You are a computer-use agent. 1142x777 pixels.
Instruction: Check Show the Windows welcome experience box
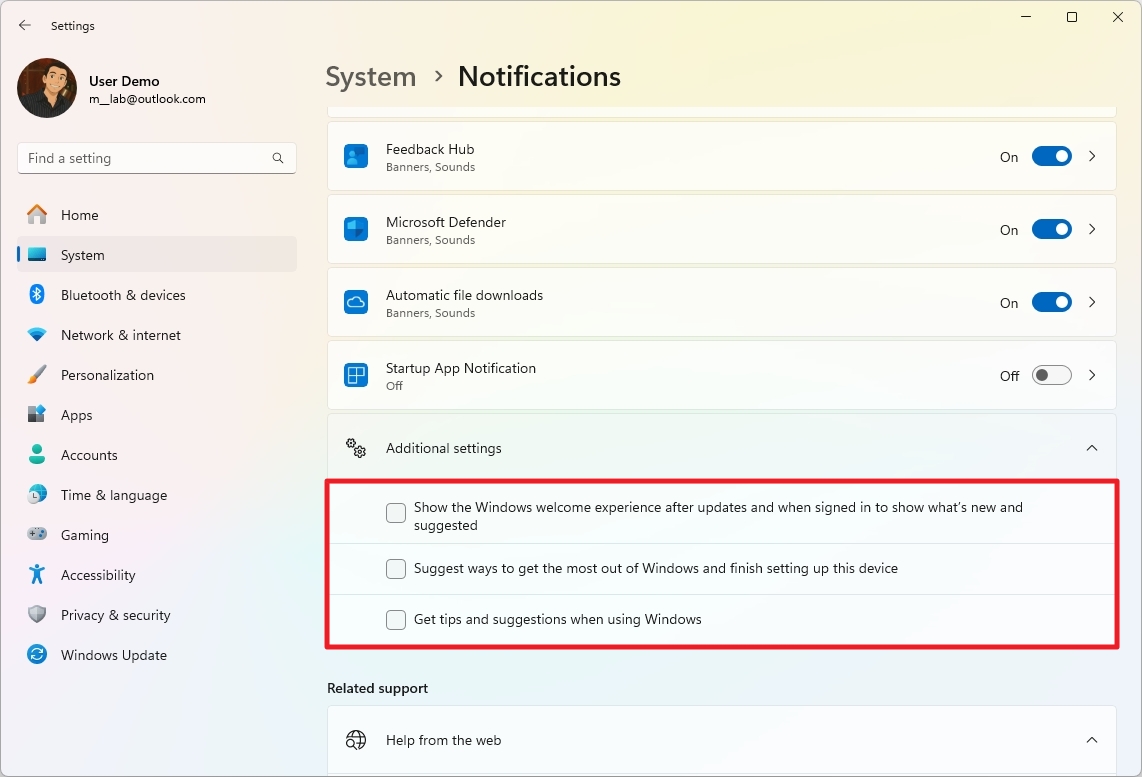click(x=396, y=514)
